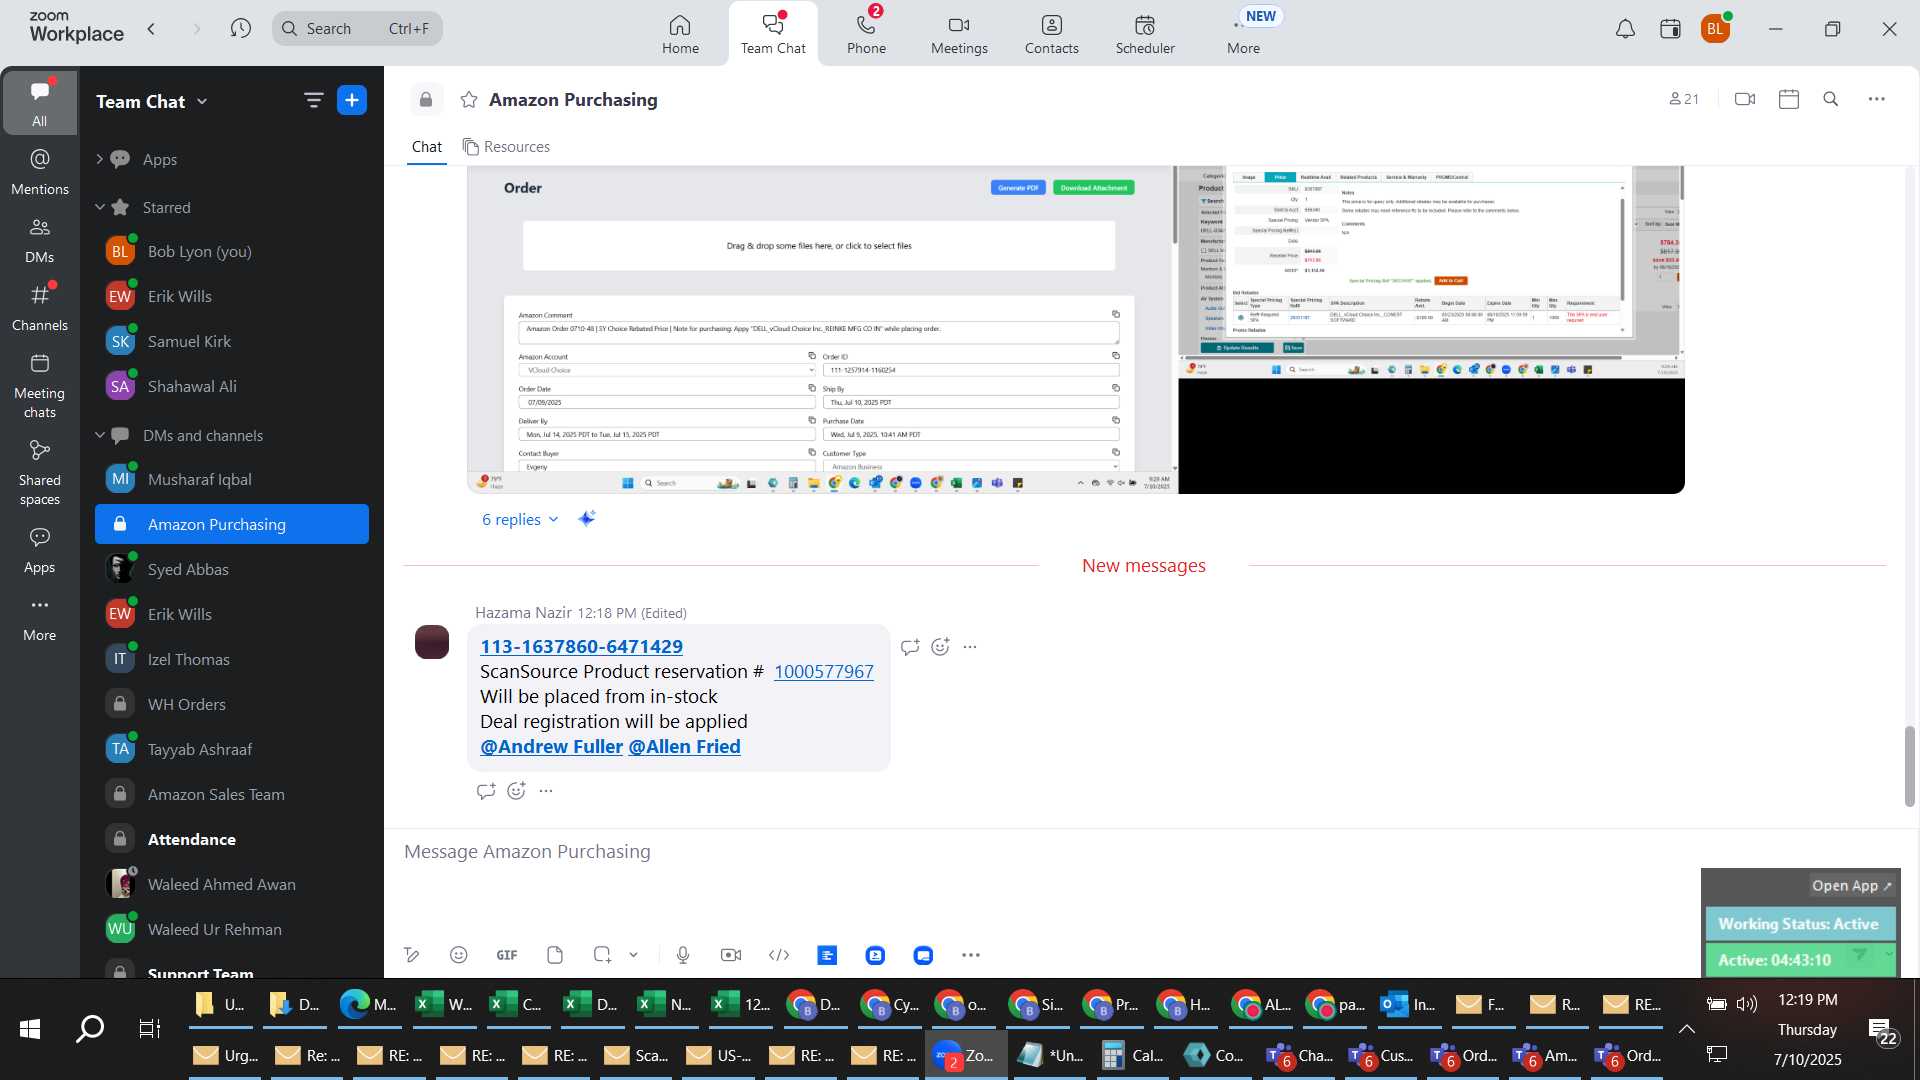Search within the Amazon Purchasing chat
This screenshot has height=1080, width=1920.
click(x=1831, y=99)
